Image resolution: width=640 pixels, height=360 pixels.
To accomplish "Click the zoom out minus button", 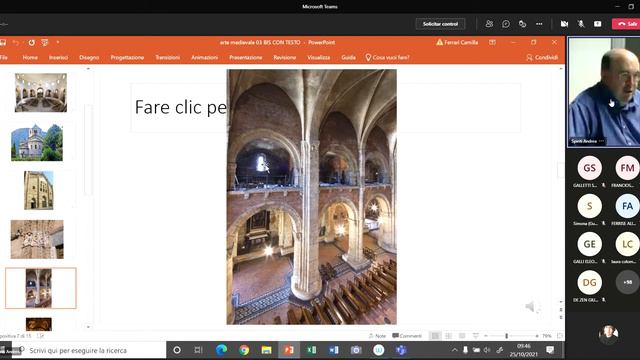I will click(486, 336).
